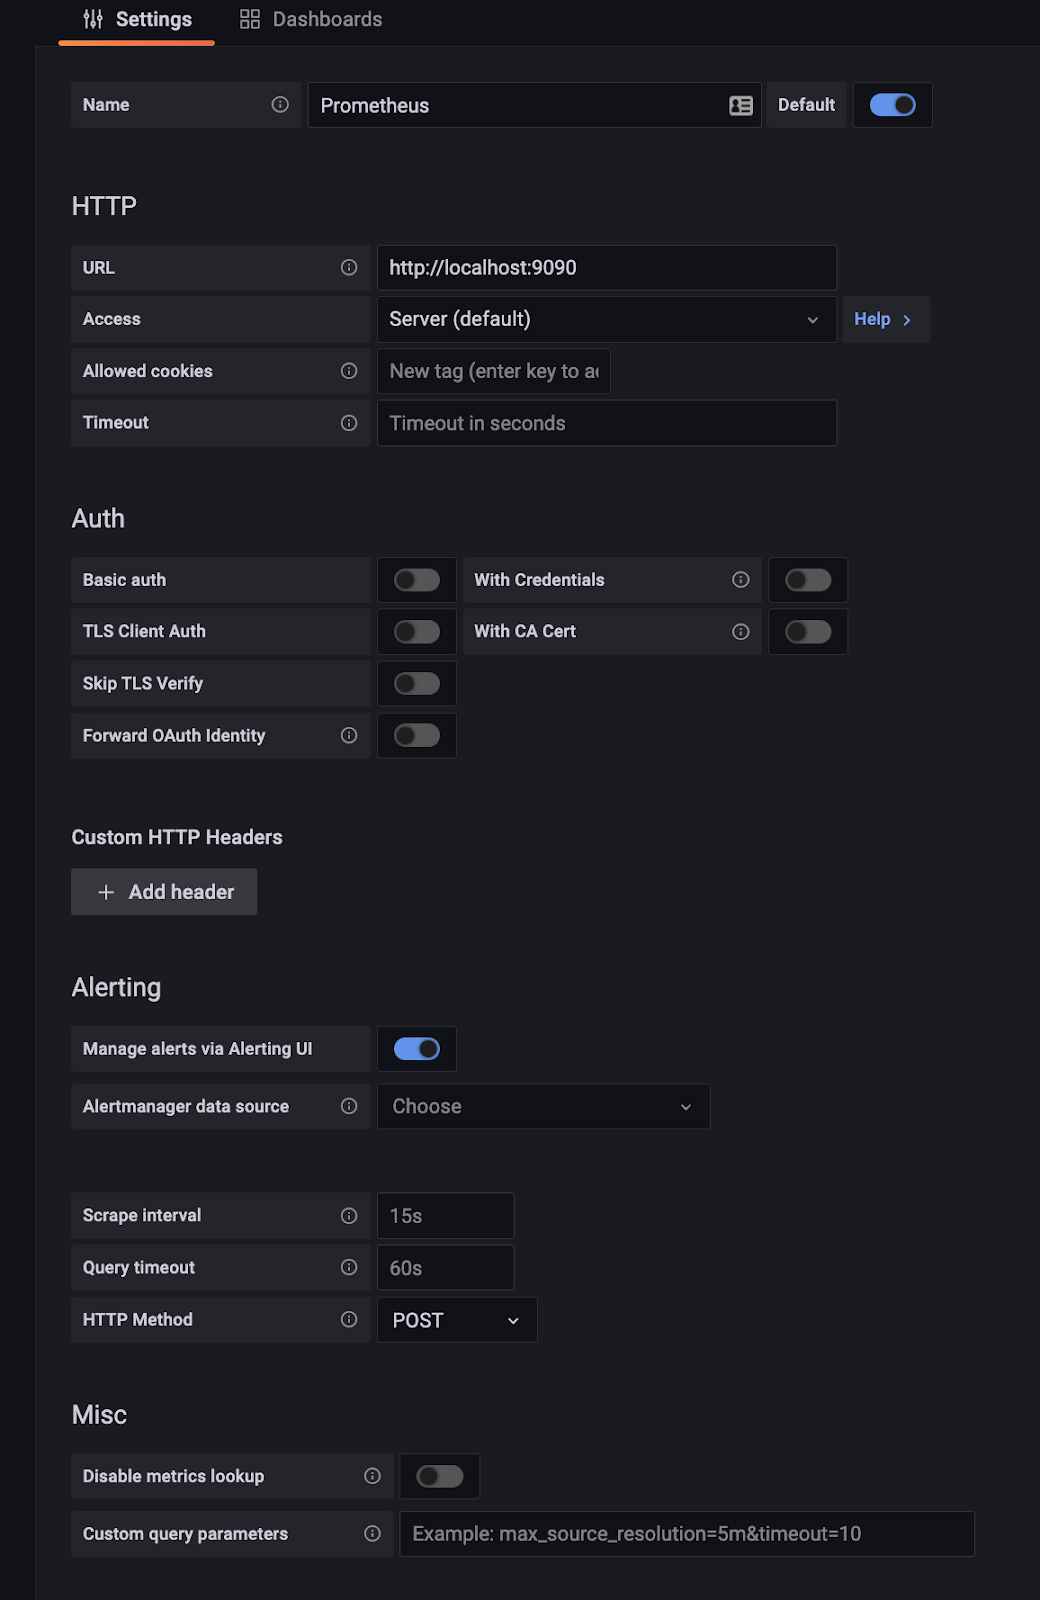Image resolution: width=1040 pixels, height=1600 pixels.
Task: Click the Misc section heading
Action: pyautogui.click(x=99, y=1415)
